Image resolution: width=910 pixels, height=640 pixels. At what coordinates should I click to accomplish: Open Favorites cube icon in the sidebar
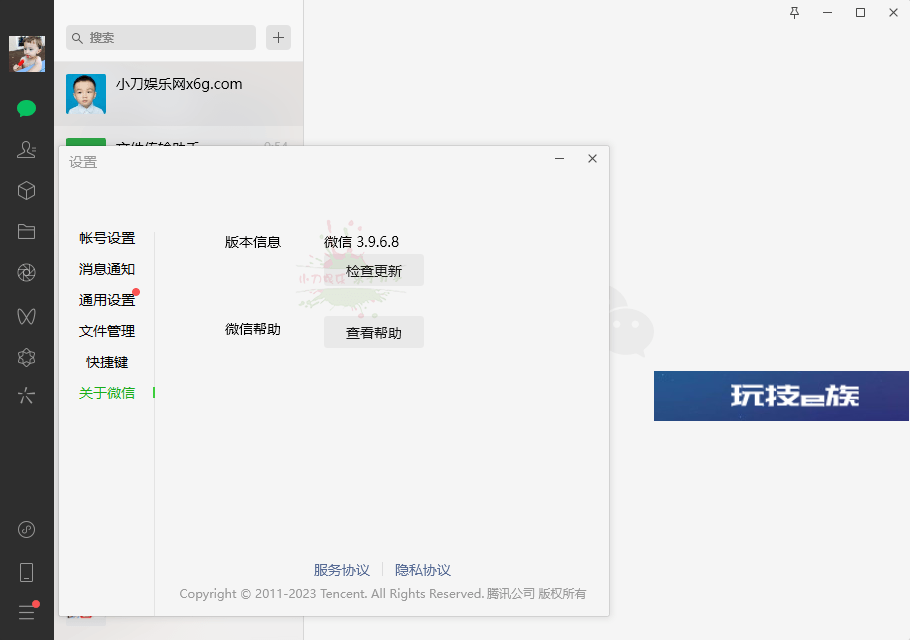(x=27, y=191)
